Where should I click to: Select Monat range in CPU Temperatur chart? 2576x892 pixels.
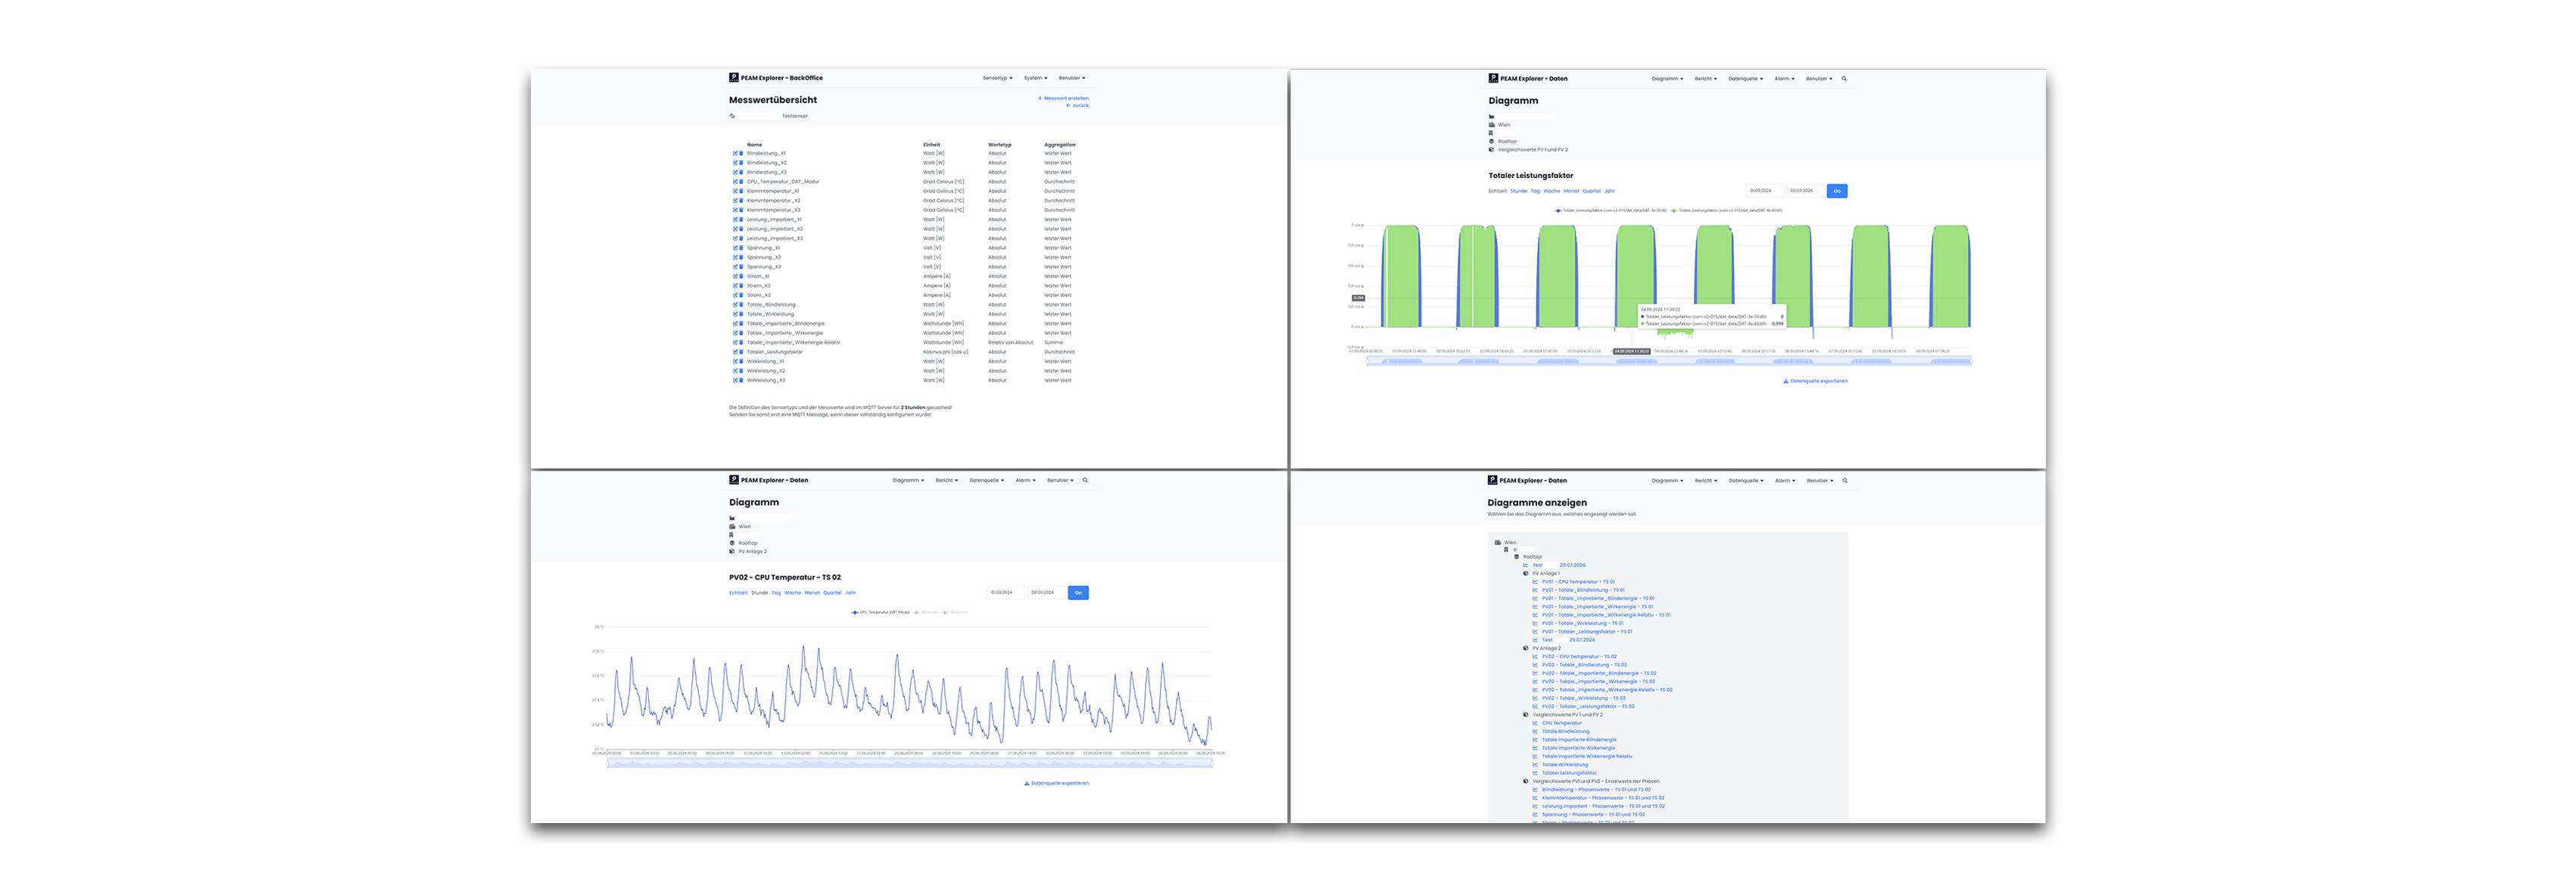tap(812, 593)
